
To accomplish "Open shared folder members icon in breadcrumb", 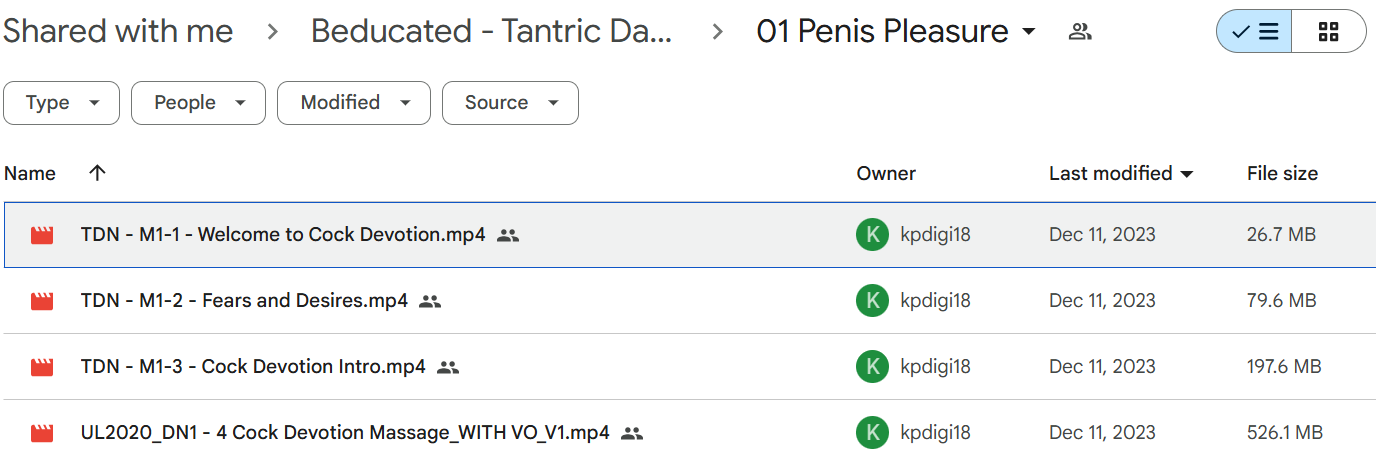I will (x=1080, y=32).
